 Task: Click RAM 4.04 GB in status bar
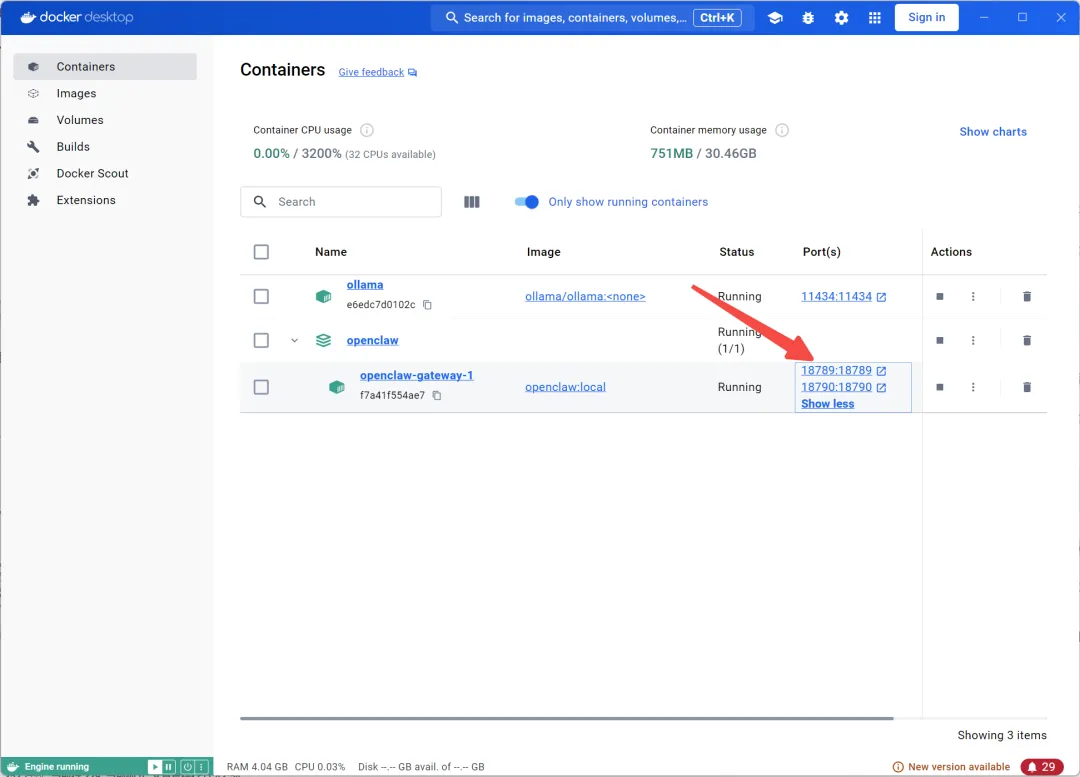click(257, 767)
